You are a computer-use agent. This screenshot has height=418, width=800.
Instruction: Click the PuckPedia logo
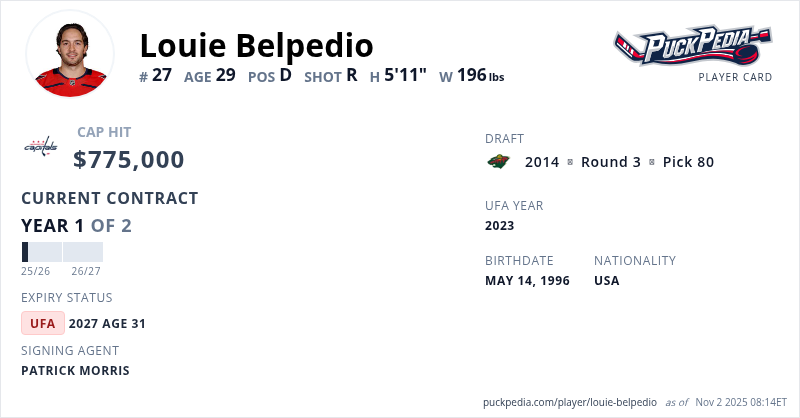692,45
